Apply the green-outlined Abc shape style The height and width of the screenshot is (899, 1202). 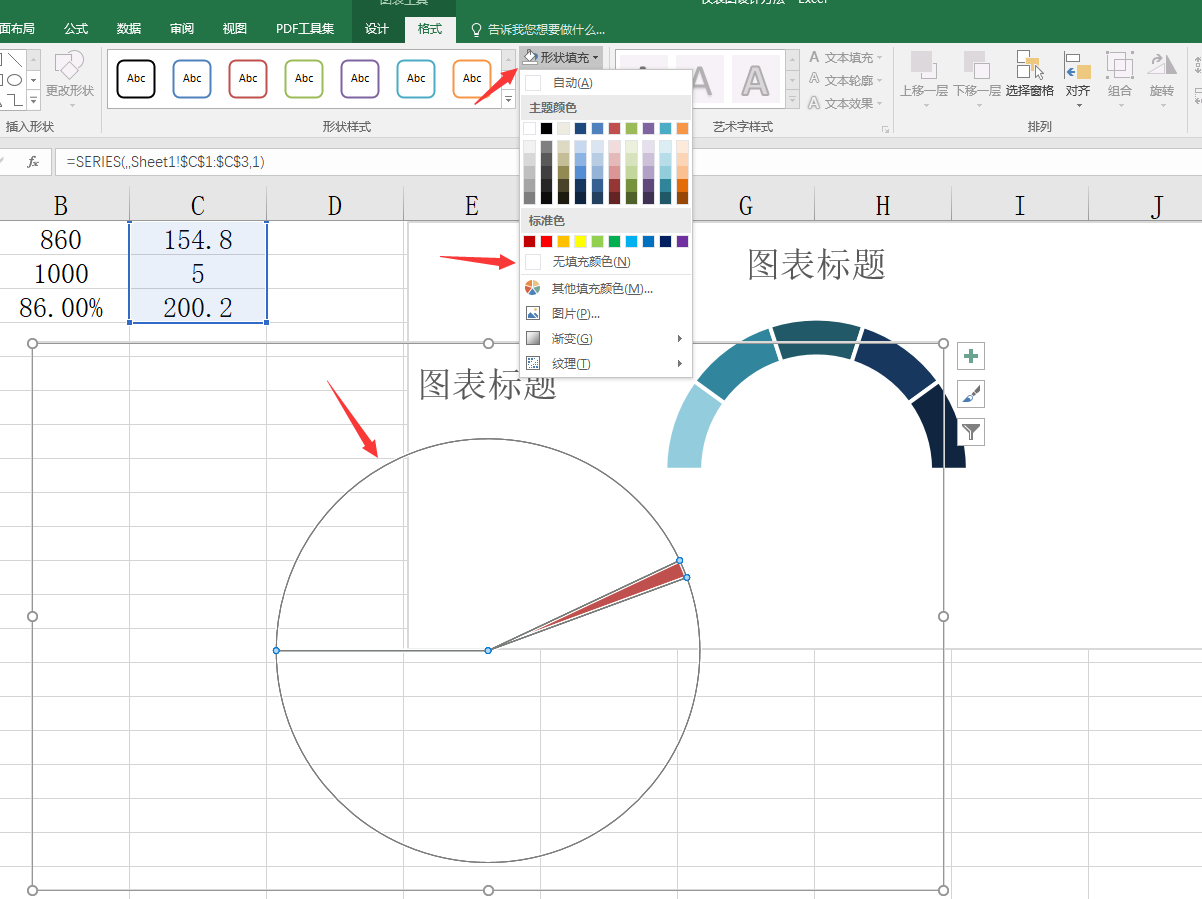pos(304,78)
